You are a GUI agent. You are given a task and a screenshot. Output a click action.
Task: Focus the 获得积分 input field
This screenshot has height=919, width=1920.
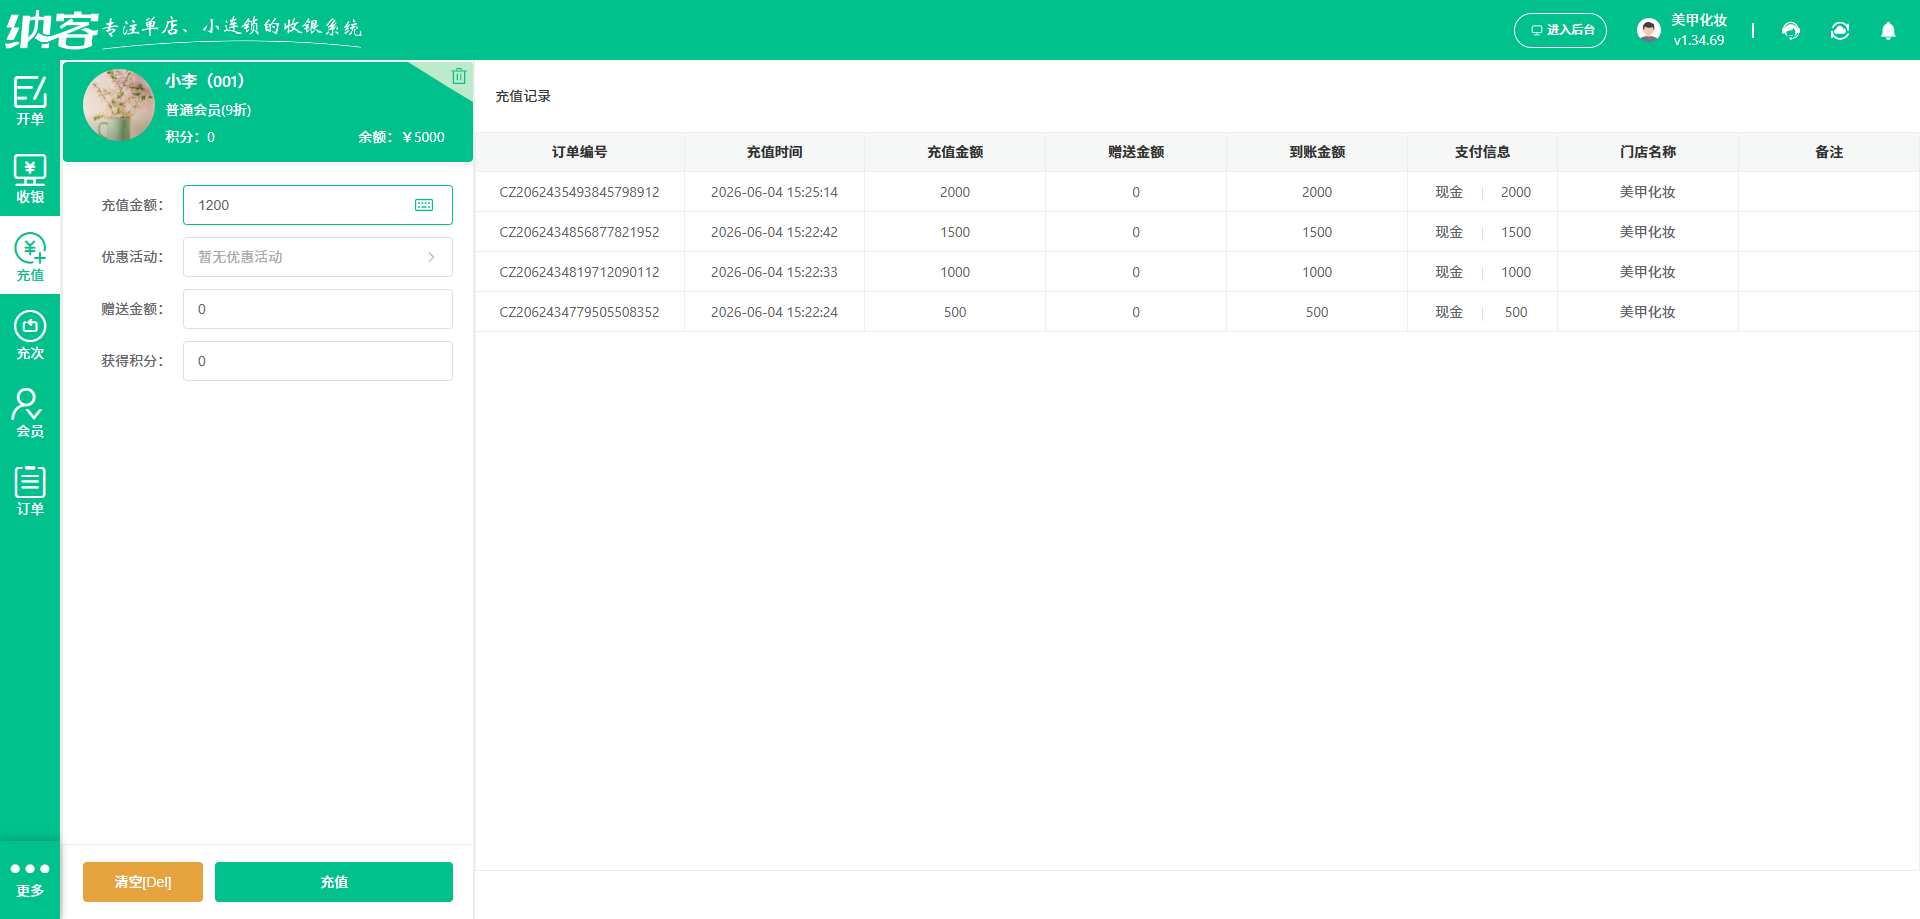click(x=318, y=361)
